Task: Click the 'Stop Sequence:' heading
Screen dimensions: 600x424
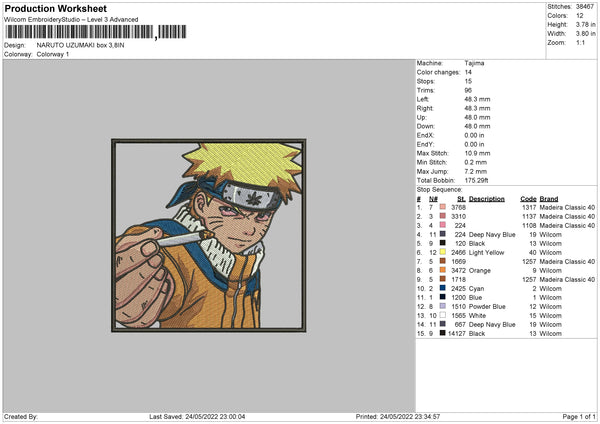Action: click(x=439, y=190)
